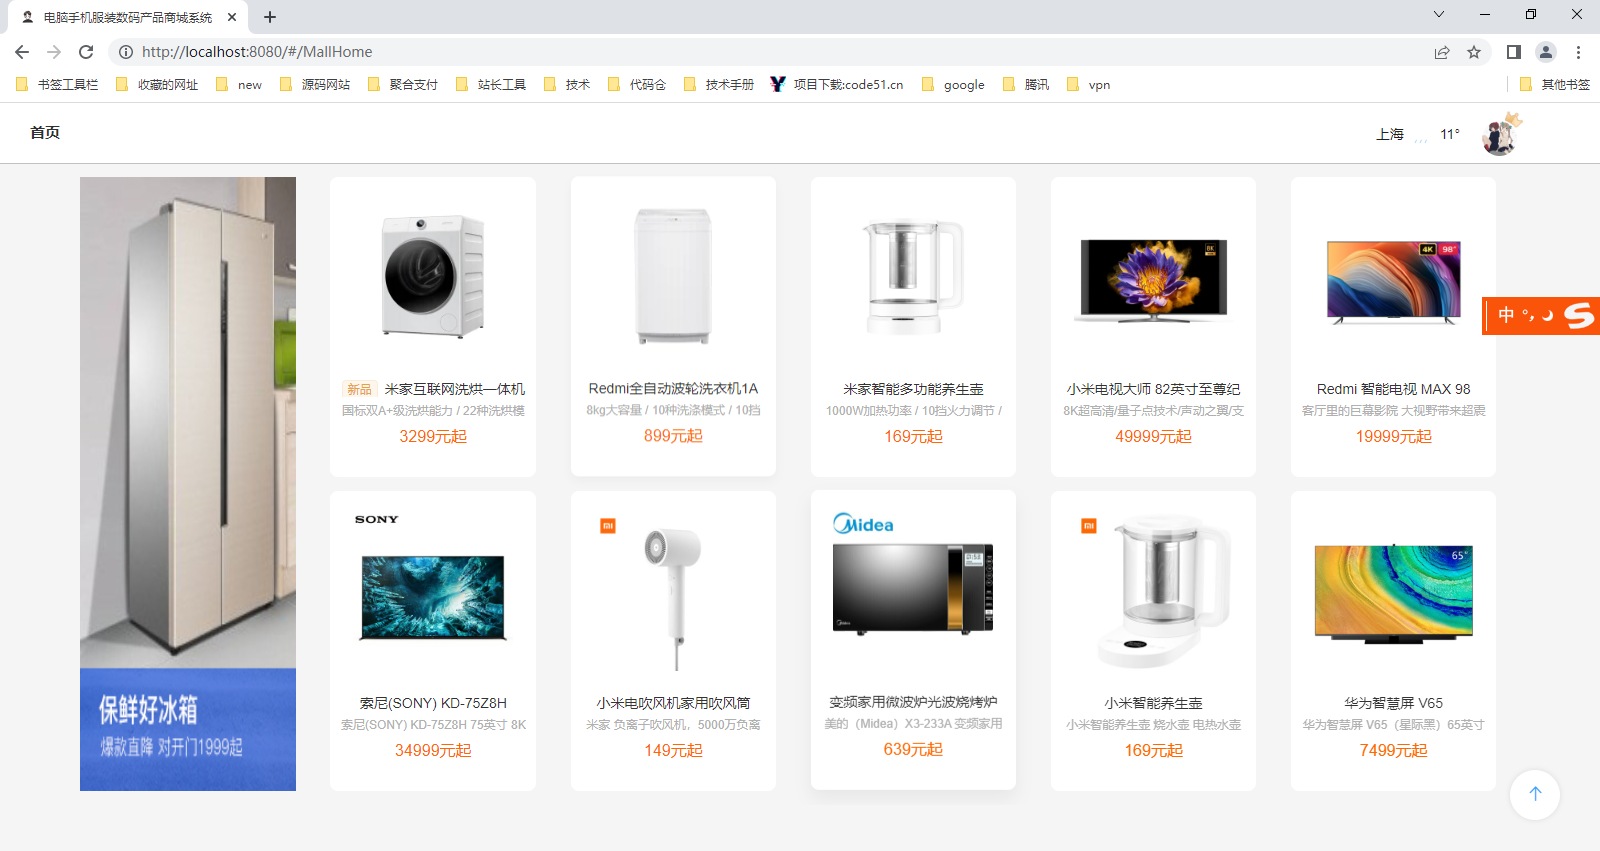The width and height of the screenshot is (1600, 851).
Task: Open Redmi全自动波轮洗衣机1A product image
Action: coord(673,277)
